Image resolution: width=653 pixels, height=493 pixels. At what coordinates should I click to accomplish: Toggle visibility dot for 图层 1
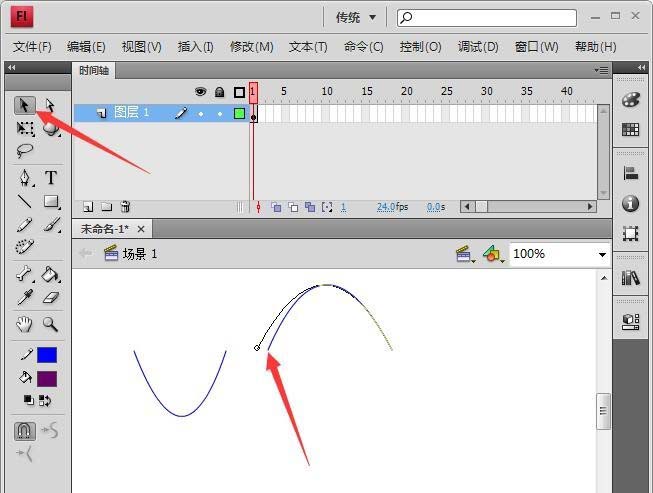[201, 114]
